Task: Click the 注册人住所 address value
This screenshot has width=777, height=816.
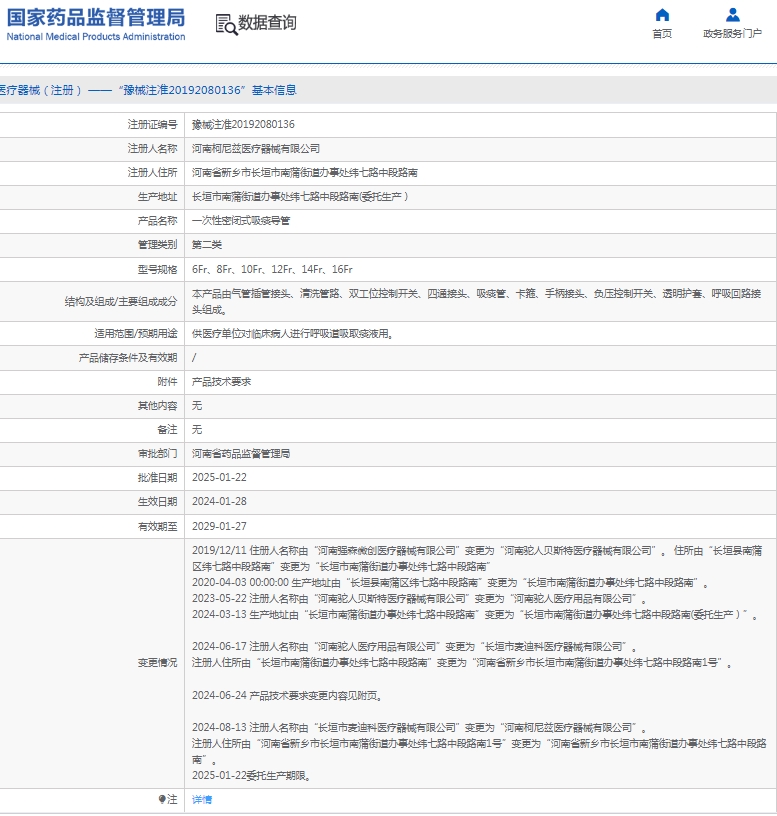Action: click(304, 172)
